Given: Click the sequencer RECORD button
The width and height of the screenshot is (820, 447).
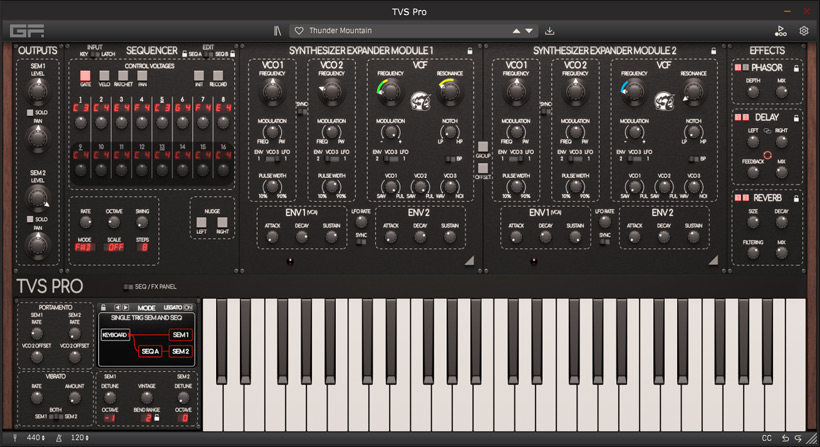Looking at the screenshot, I should coord(218,76).
